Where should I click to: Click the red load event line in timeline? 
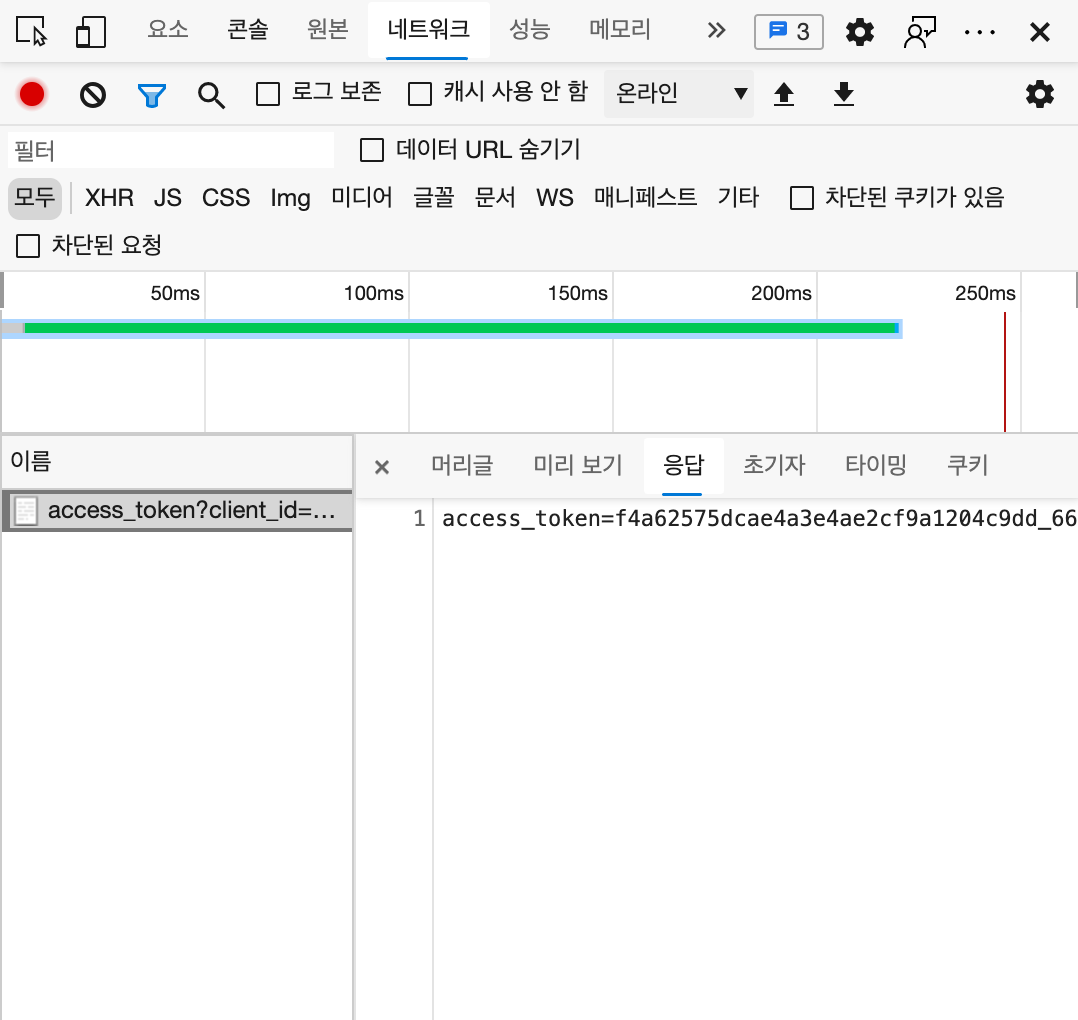click(1004, 371)
